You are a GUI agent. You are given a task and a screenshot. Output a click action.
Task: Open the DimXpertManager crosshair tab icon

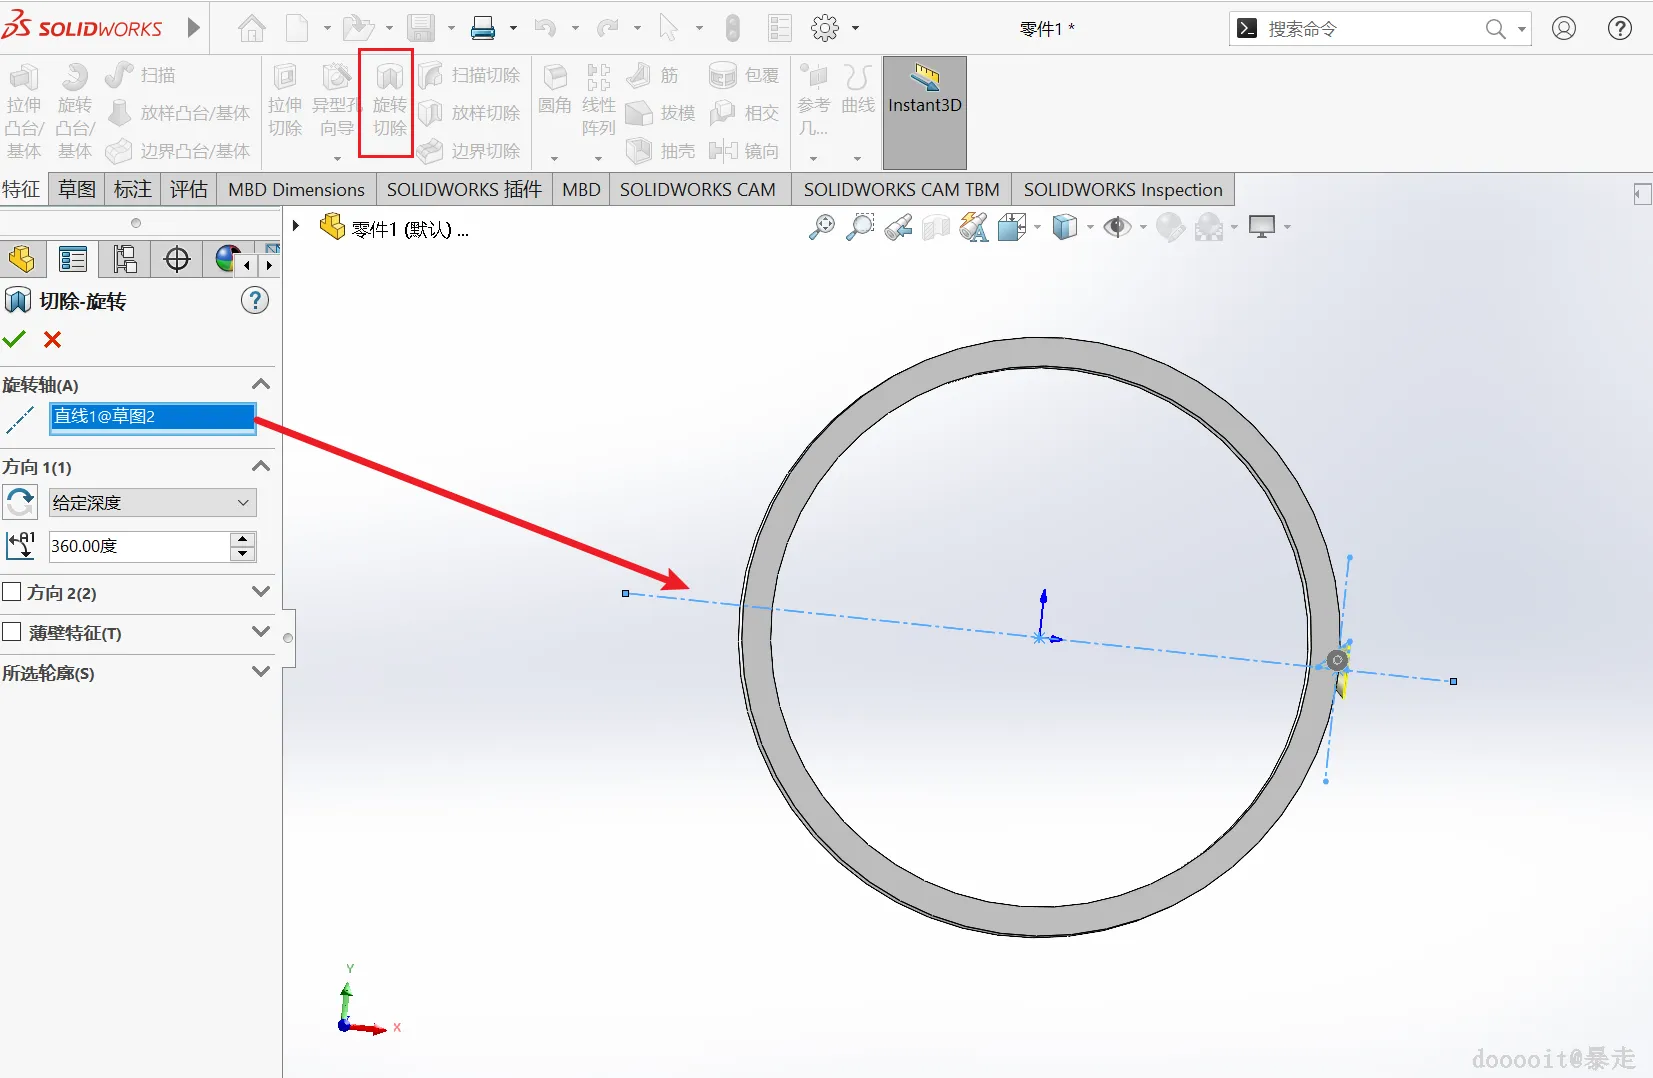pyautogui.click(x=177, y=260)
